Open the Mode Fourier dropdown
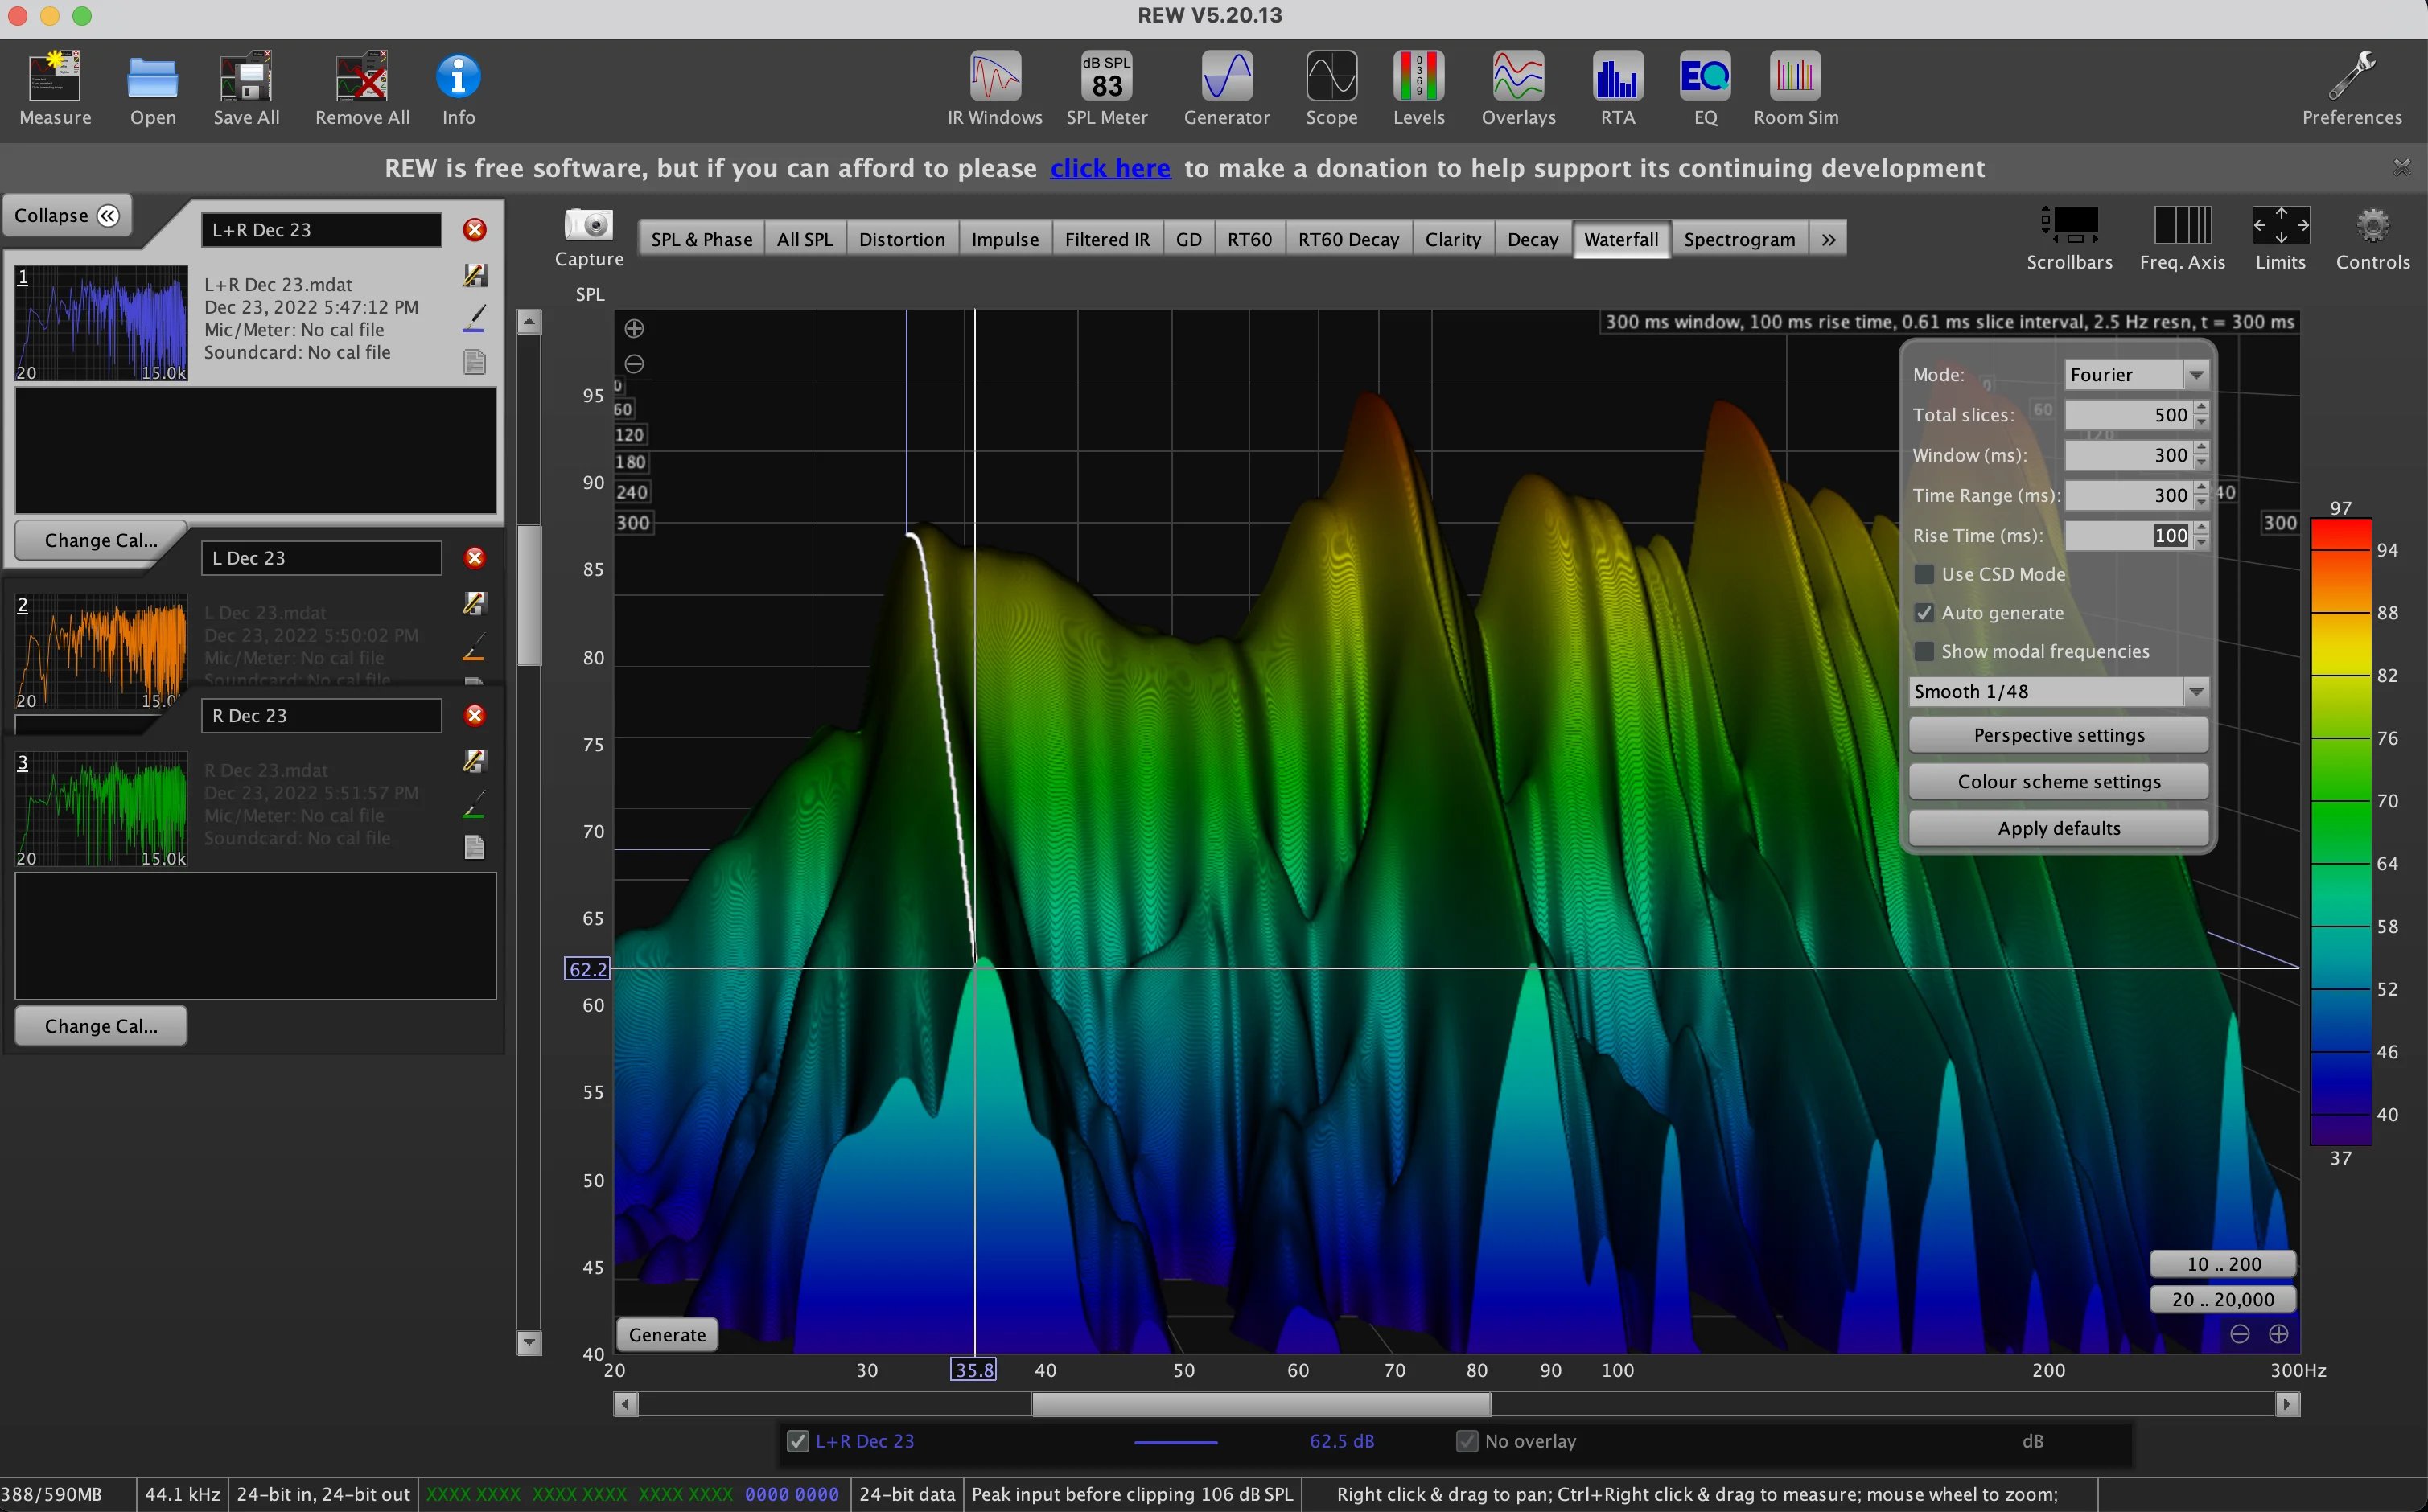The image size is (2428, 1512). coord(2136,375)
